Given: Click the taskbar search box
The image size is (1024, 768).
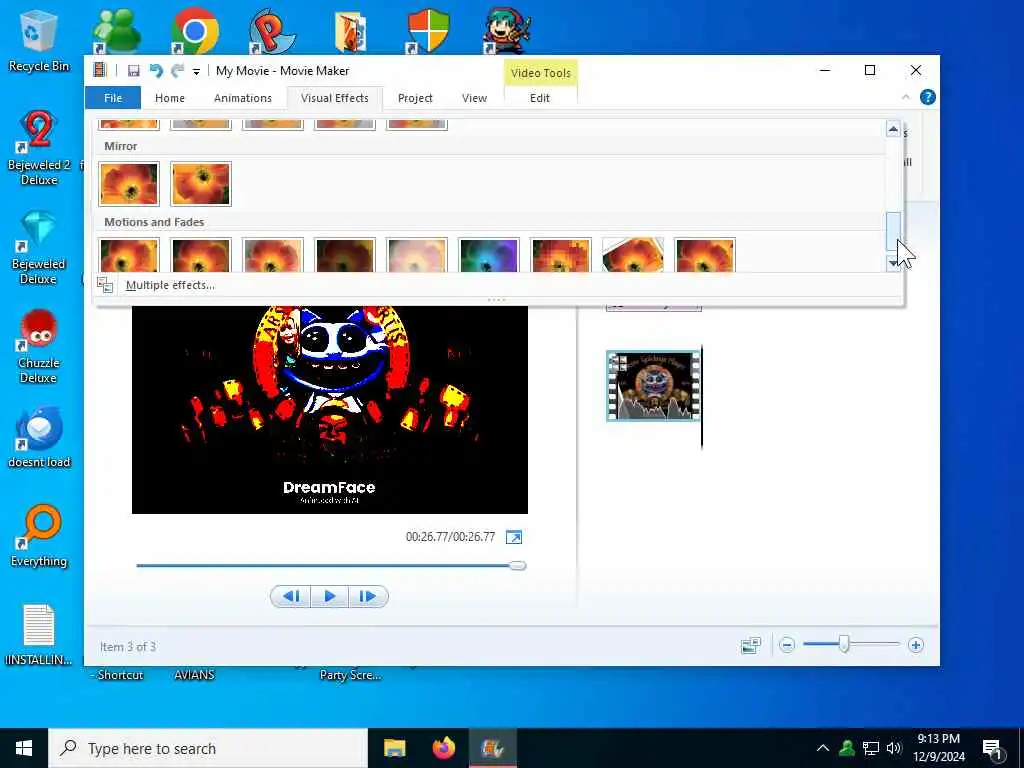Looking at the screenshot, I should tap(208, 748).
